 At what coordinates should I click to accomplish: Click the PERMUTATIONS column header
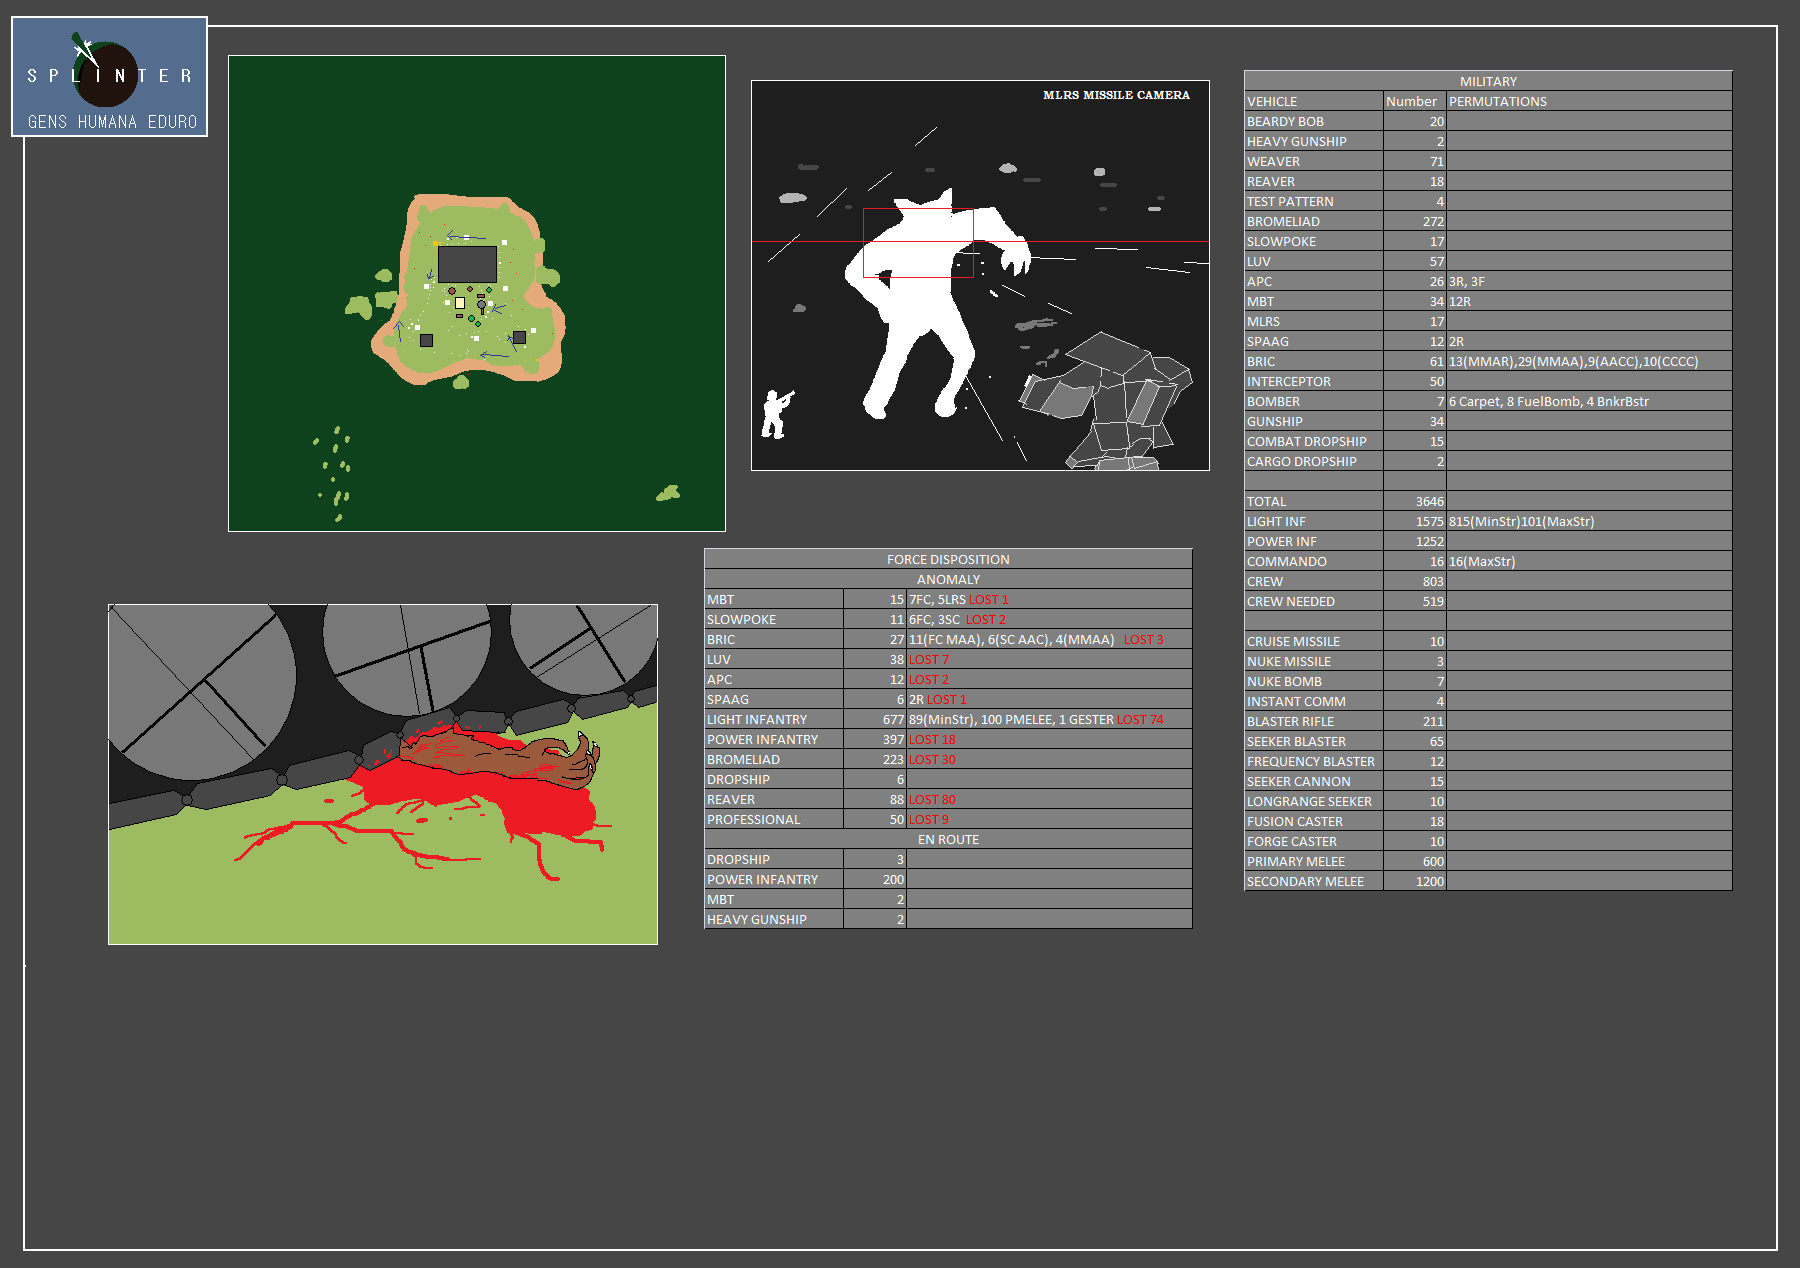(x=1497, y=101)
